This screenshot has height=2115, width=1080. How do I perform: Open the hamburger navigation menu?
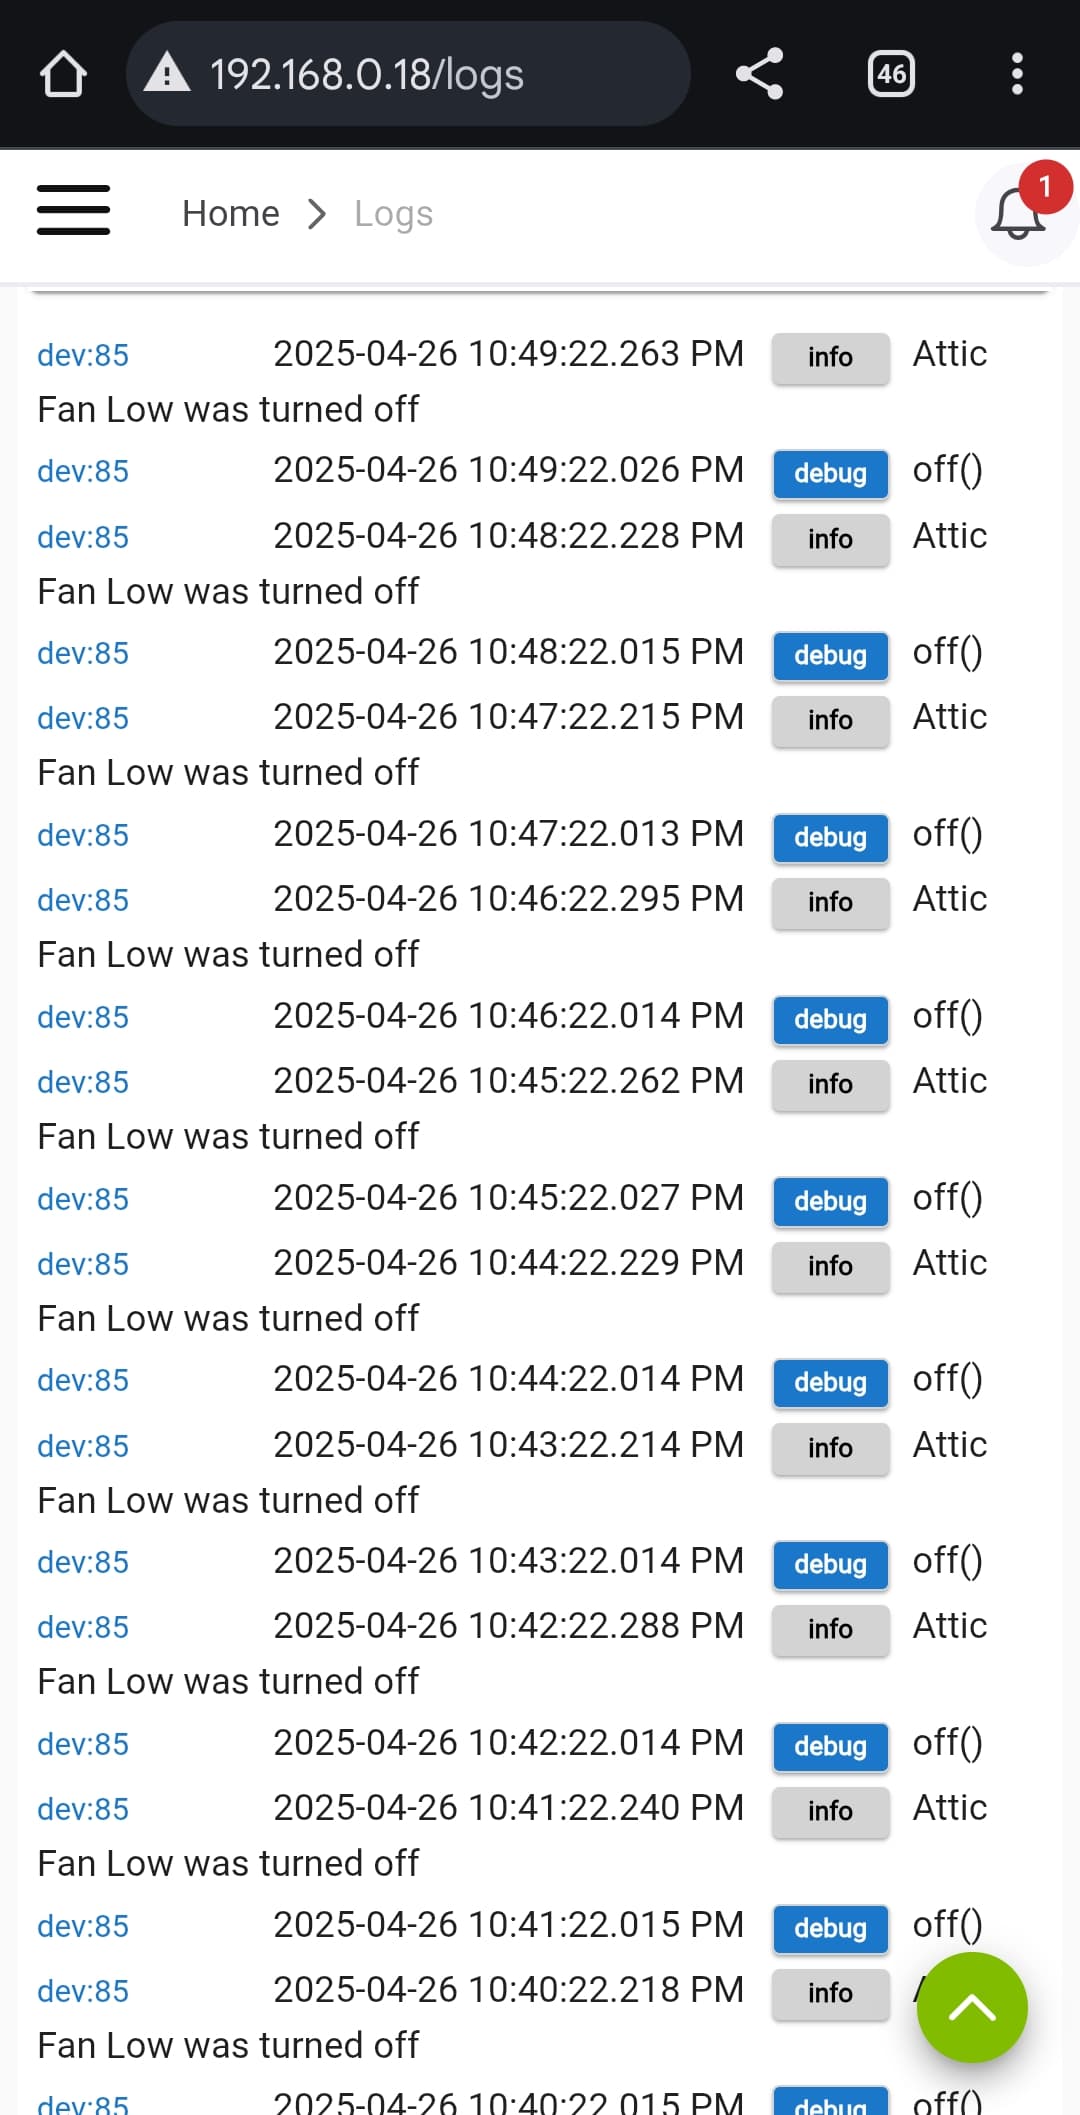click(x=73, y=210)
